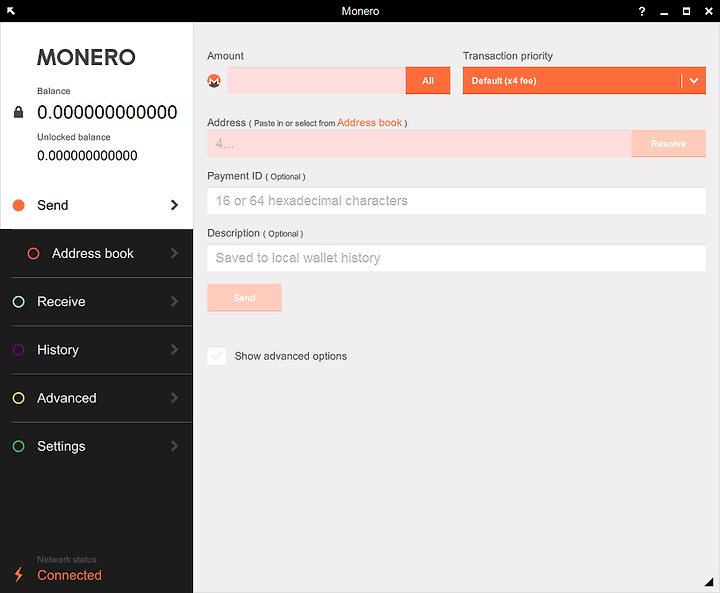Click the chevron next to Advanced
Image resolution: width=720 pixels, height=593 pixels.
coord(174,398)
